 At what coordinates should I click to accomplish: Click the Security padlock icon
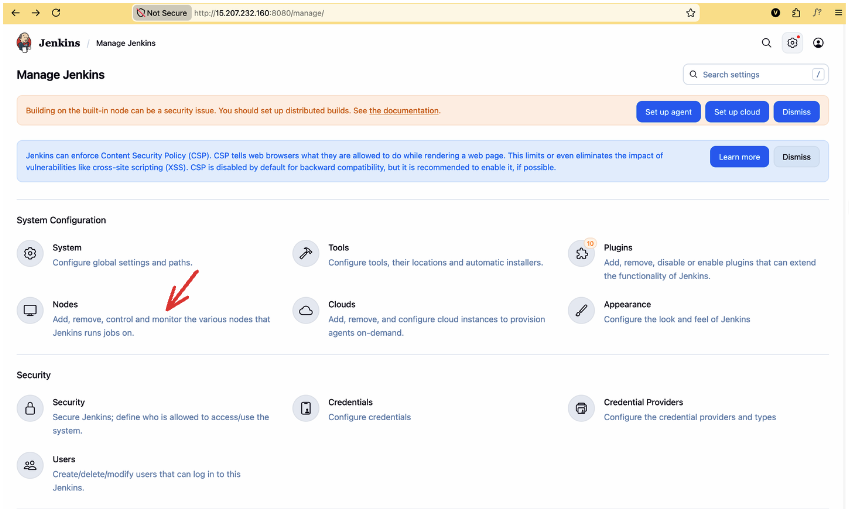click(x=30, y=408)
